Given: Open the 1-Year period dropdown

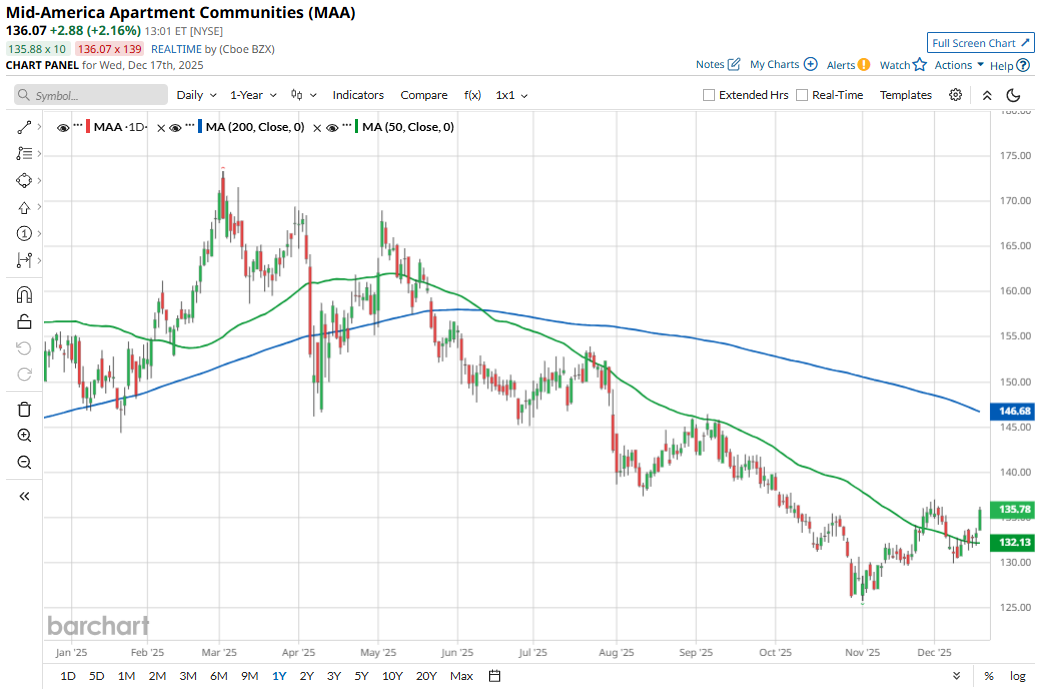Looking at the screenshot, I should pyautogui.click(x=253, y=95).
